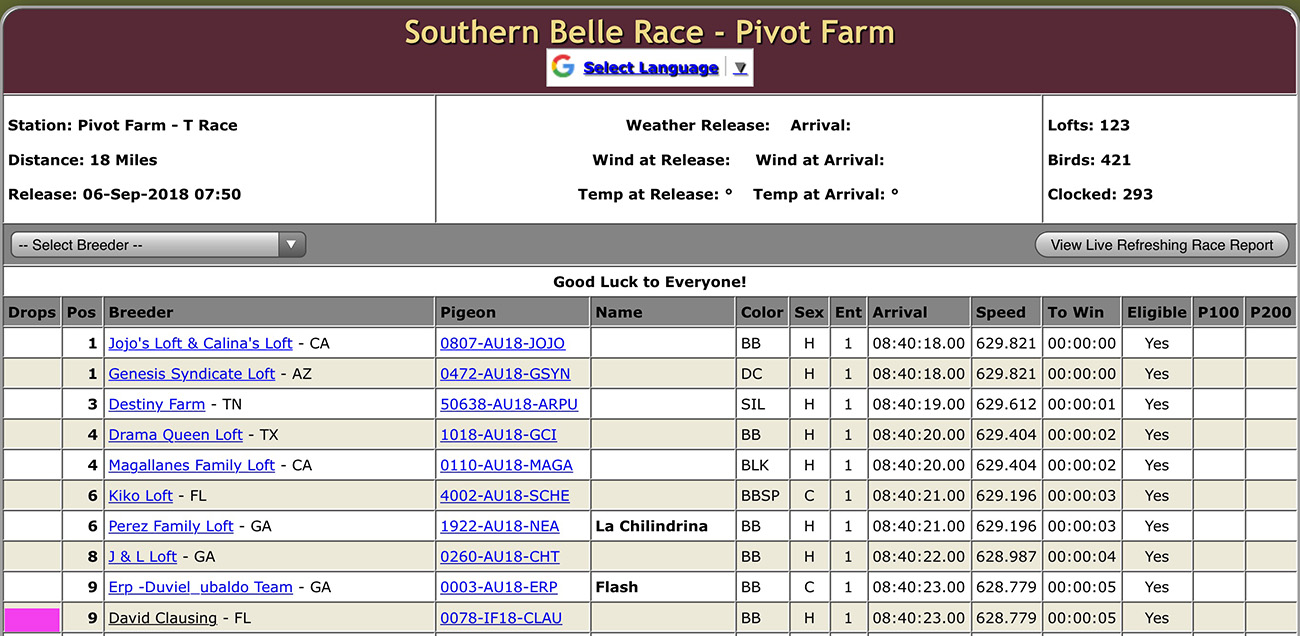
Task: Select the Magallanes Family Loft link
Action: click(191, 466)
